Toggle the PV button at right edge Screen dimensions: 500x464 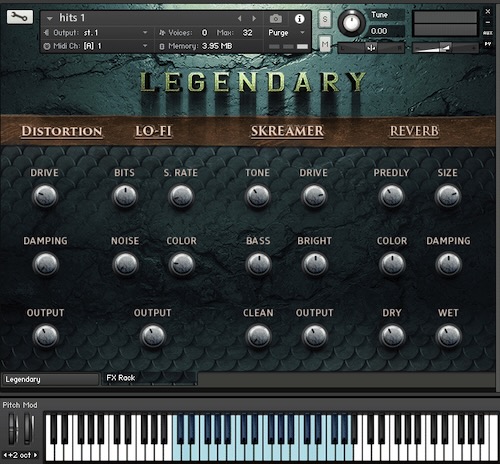(x=488, y=44)
